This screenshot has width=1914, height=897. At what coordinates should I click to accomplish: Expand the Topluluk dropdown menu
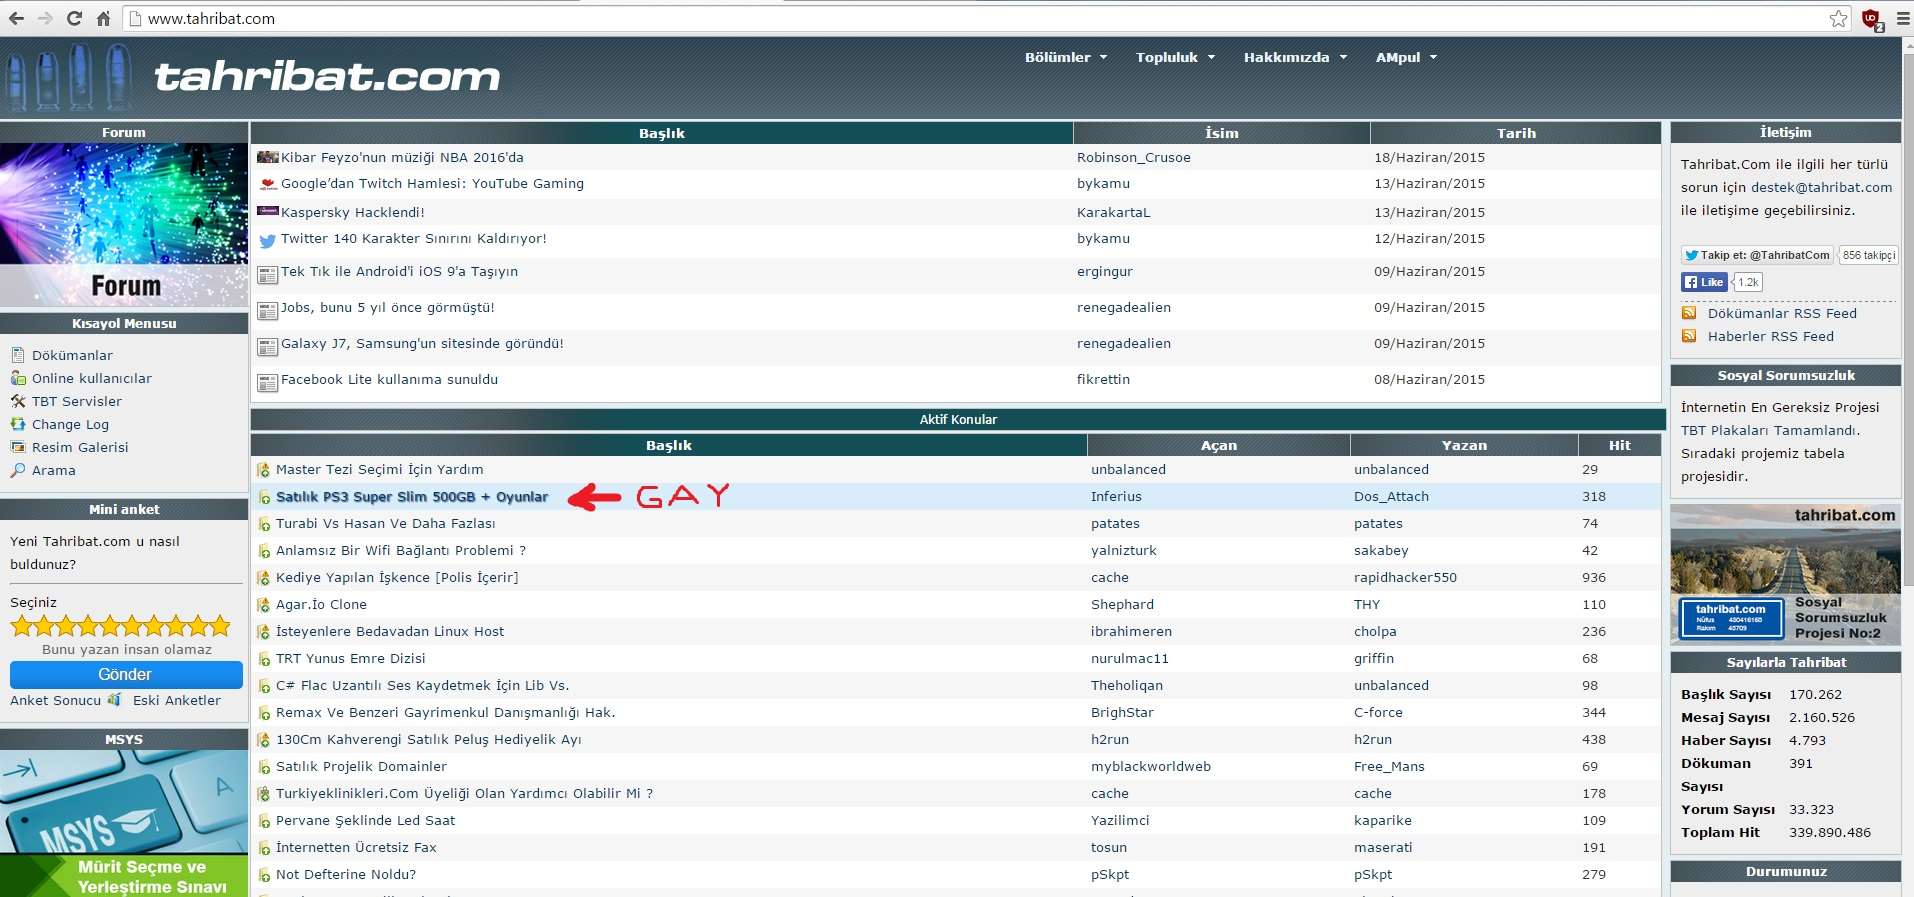[x=1175, y=57]
